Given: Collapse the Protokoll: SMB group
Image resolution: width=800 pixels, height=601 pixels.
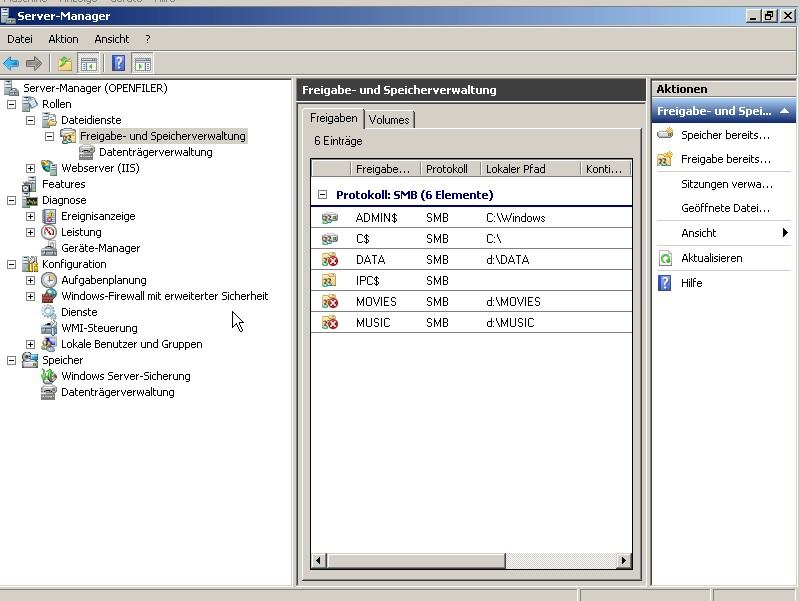Looking at the screenshot, I should 322,194.
